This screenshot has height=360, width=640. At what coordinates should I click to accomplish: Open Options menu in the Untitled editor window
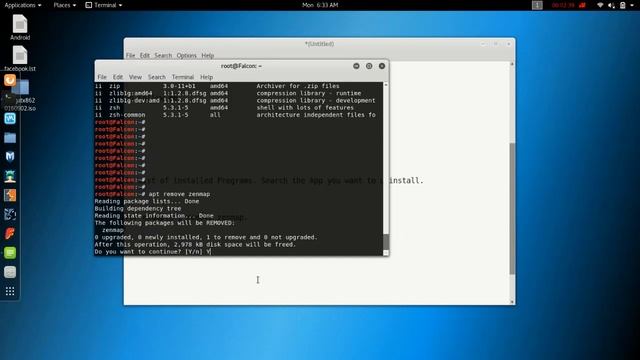[x=187, y=56]
